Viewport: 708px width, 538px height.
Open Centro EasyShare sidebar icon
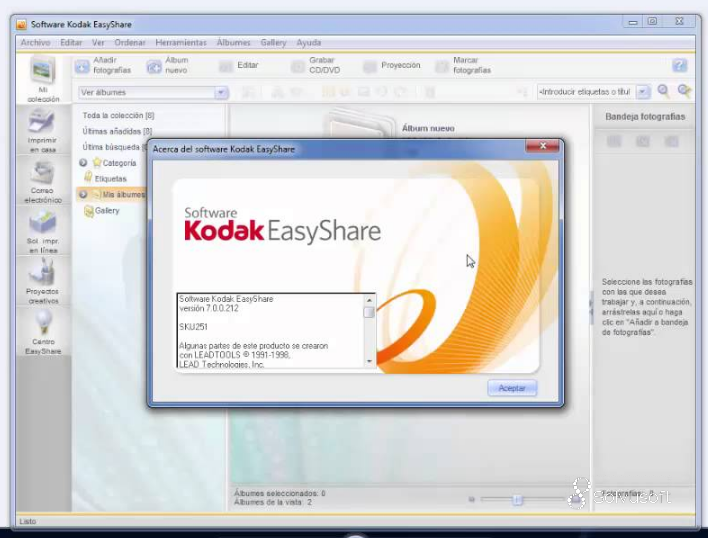(x=43, y=333)
